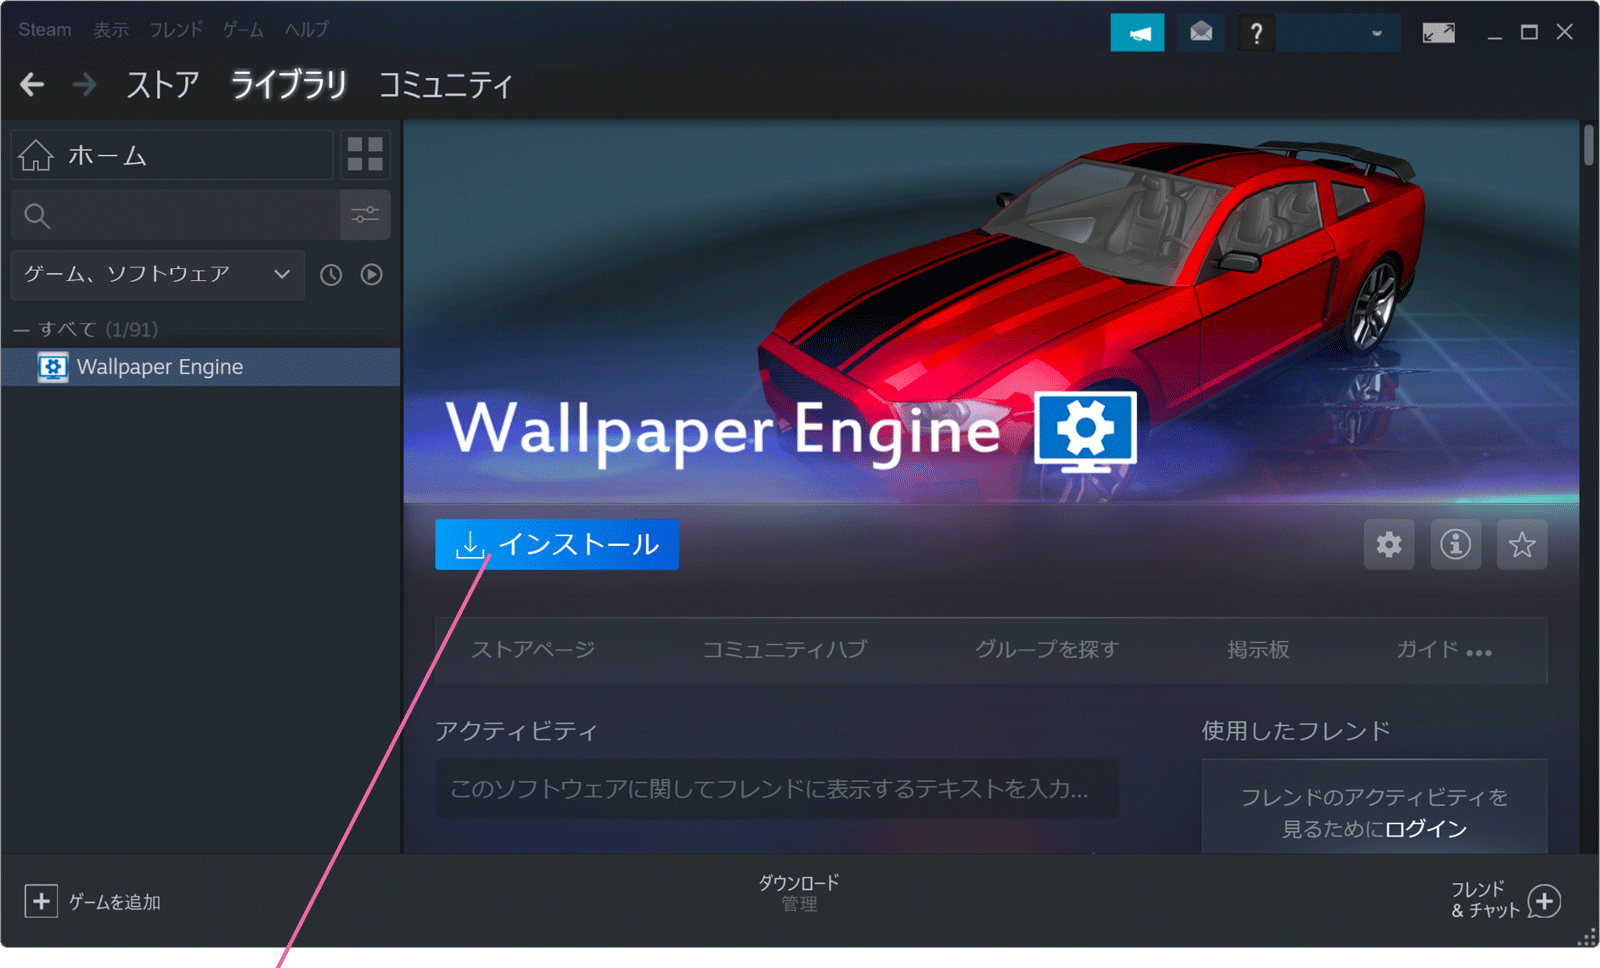Focus the library search field
1600x968 pixels.
tap(176, 215)
